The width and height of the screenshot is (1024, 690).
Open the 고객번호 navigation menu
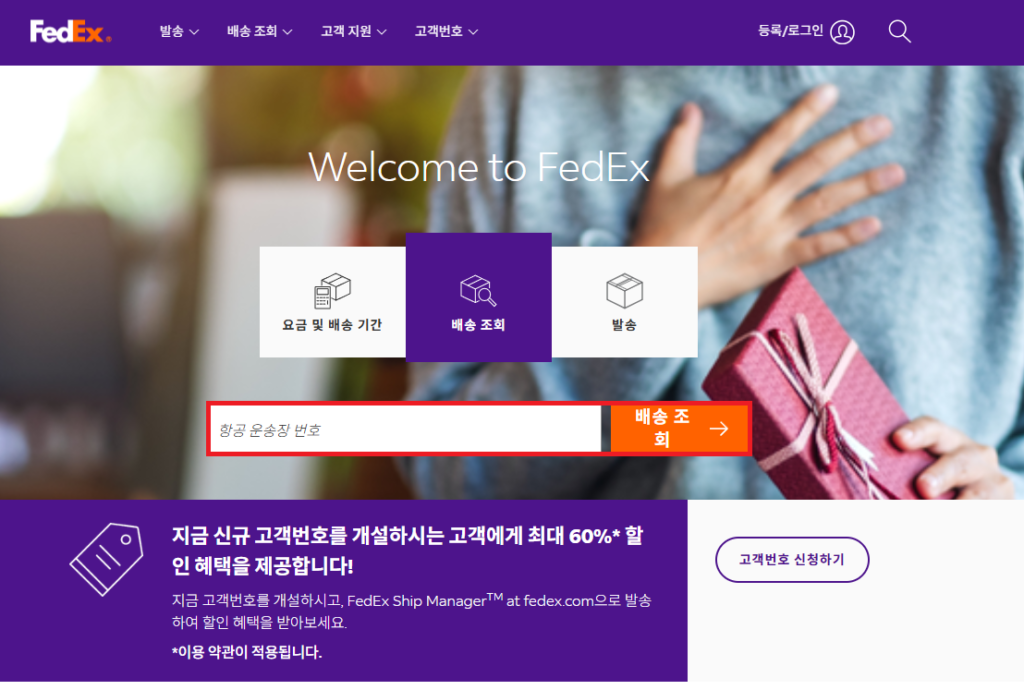447,31
